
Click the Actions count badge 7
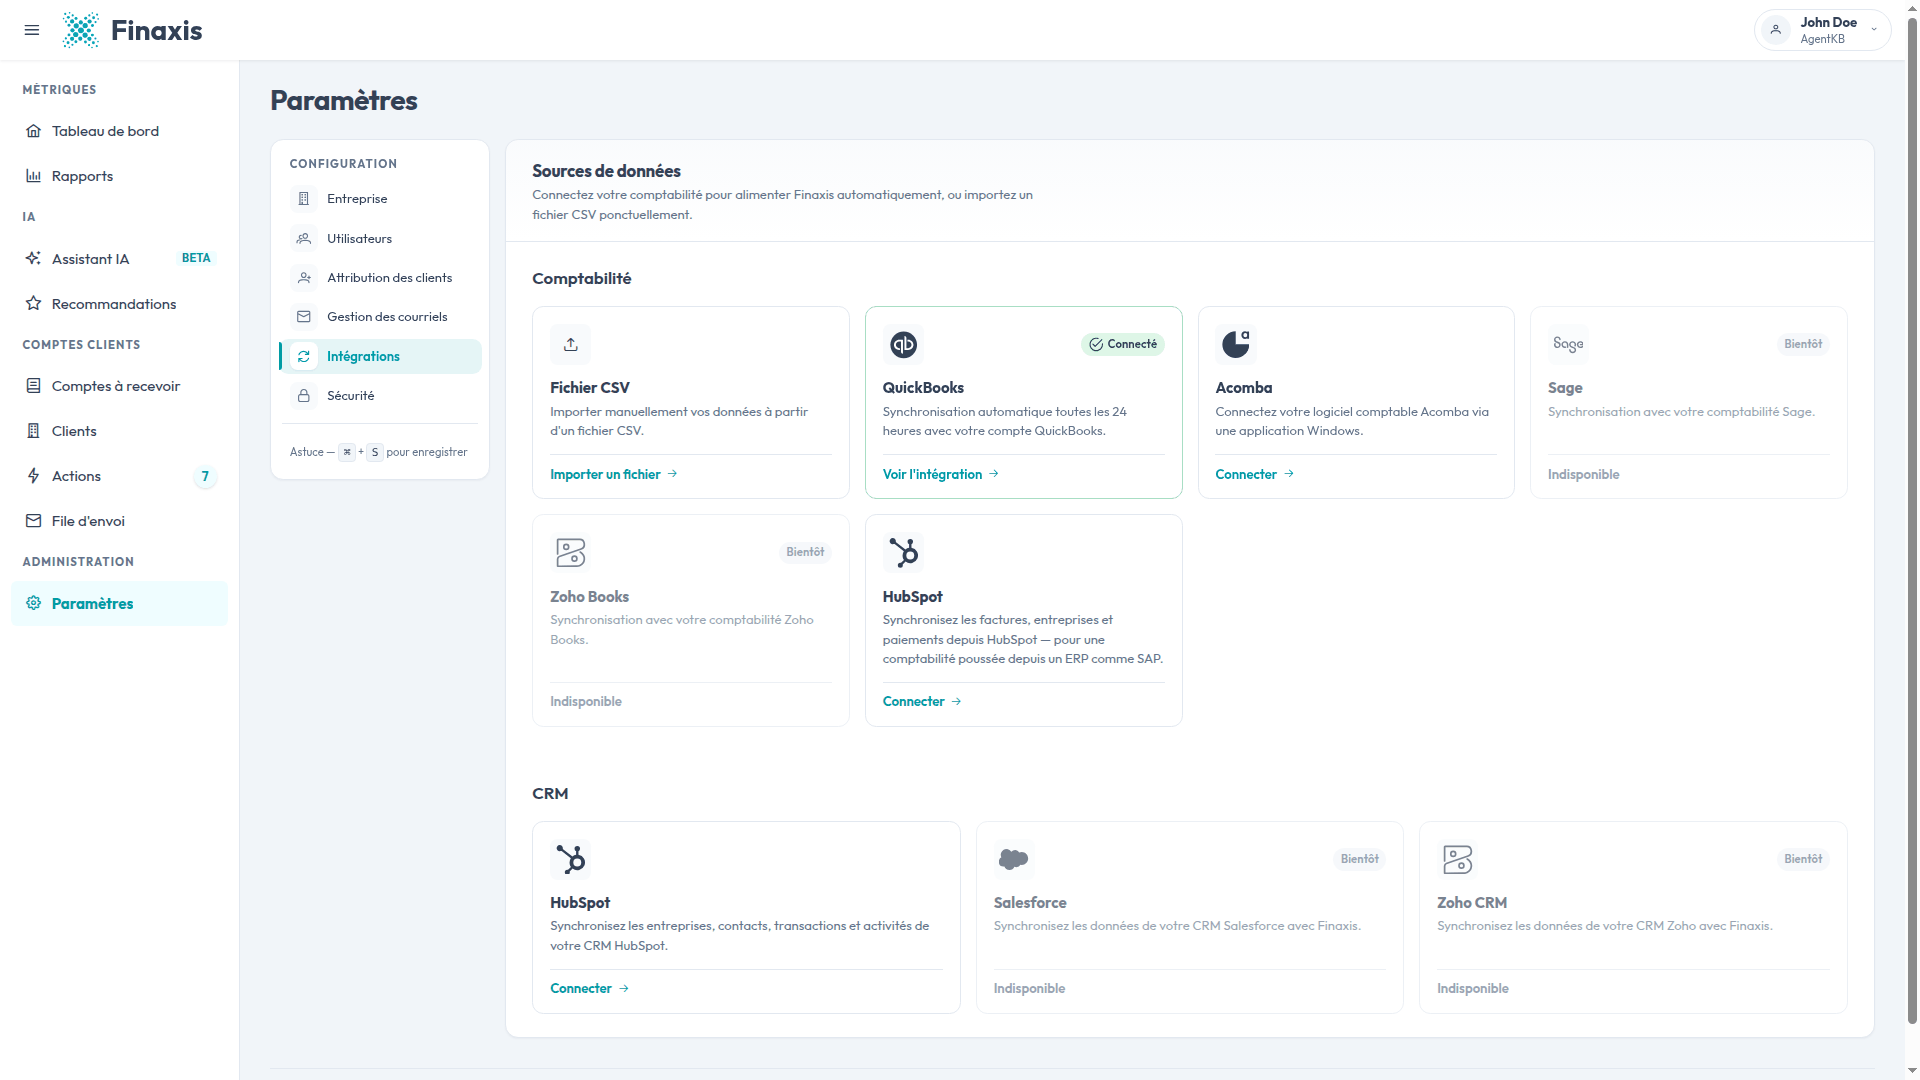[x=205, y=476]
